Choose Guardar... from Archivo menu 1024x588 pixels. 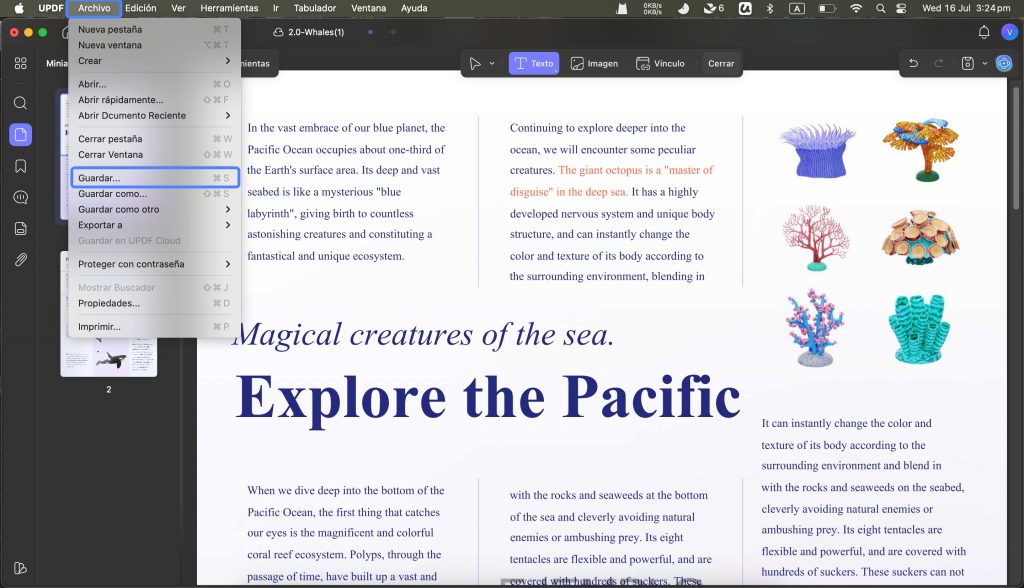pos(154,178)
